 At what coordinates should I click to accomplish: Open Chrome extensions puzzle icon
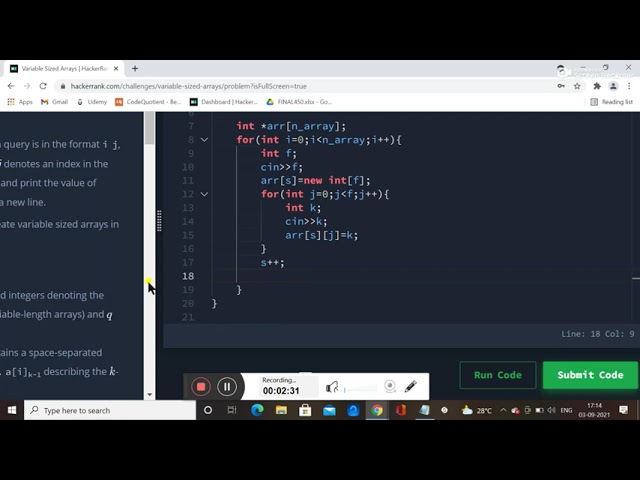[x=597, y=86]
